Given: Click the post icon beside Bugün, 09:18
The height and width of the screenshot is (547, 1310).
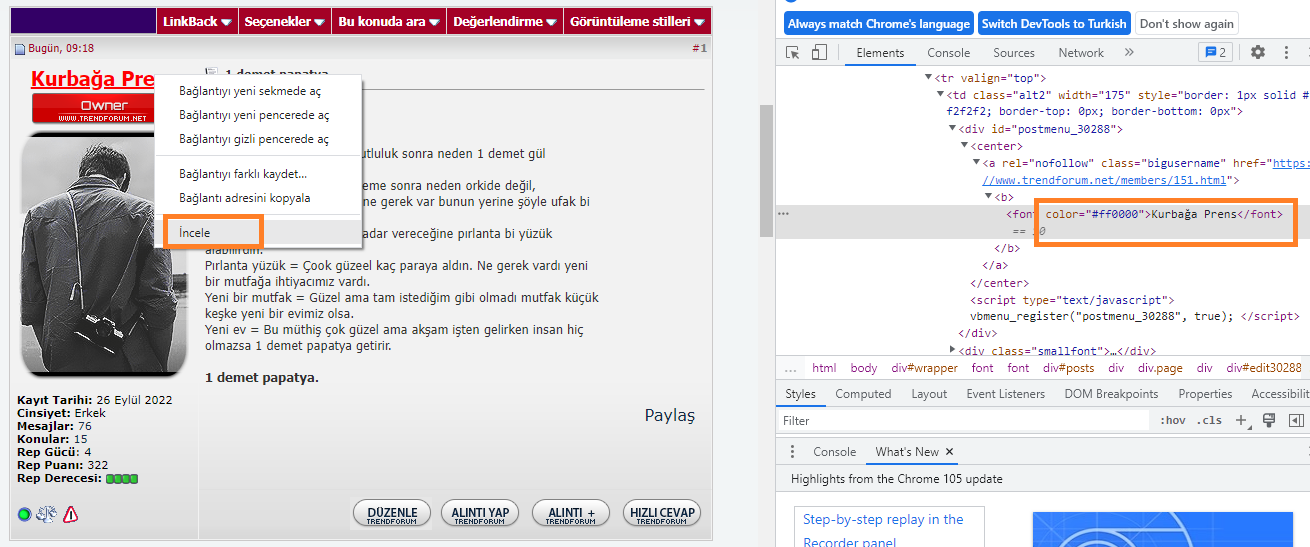Looking at the screenshot, I should 19,49.
